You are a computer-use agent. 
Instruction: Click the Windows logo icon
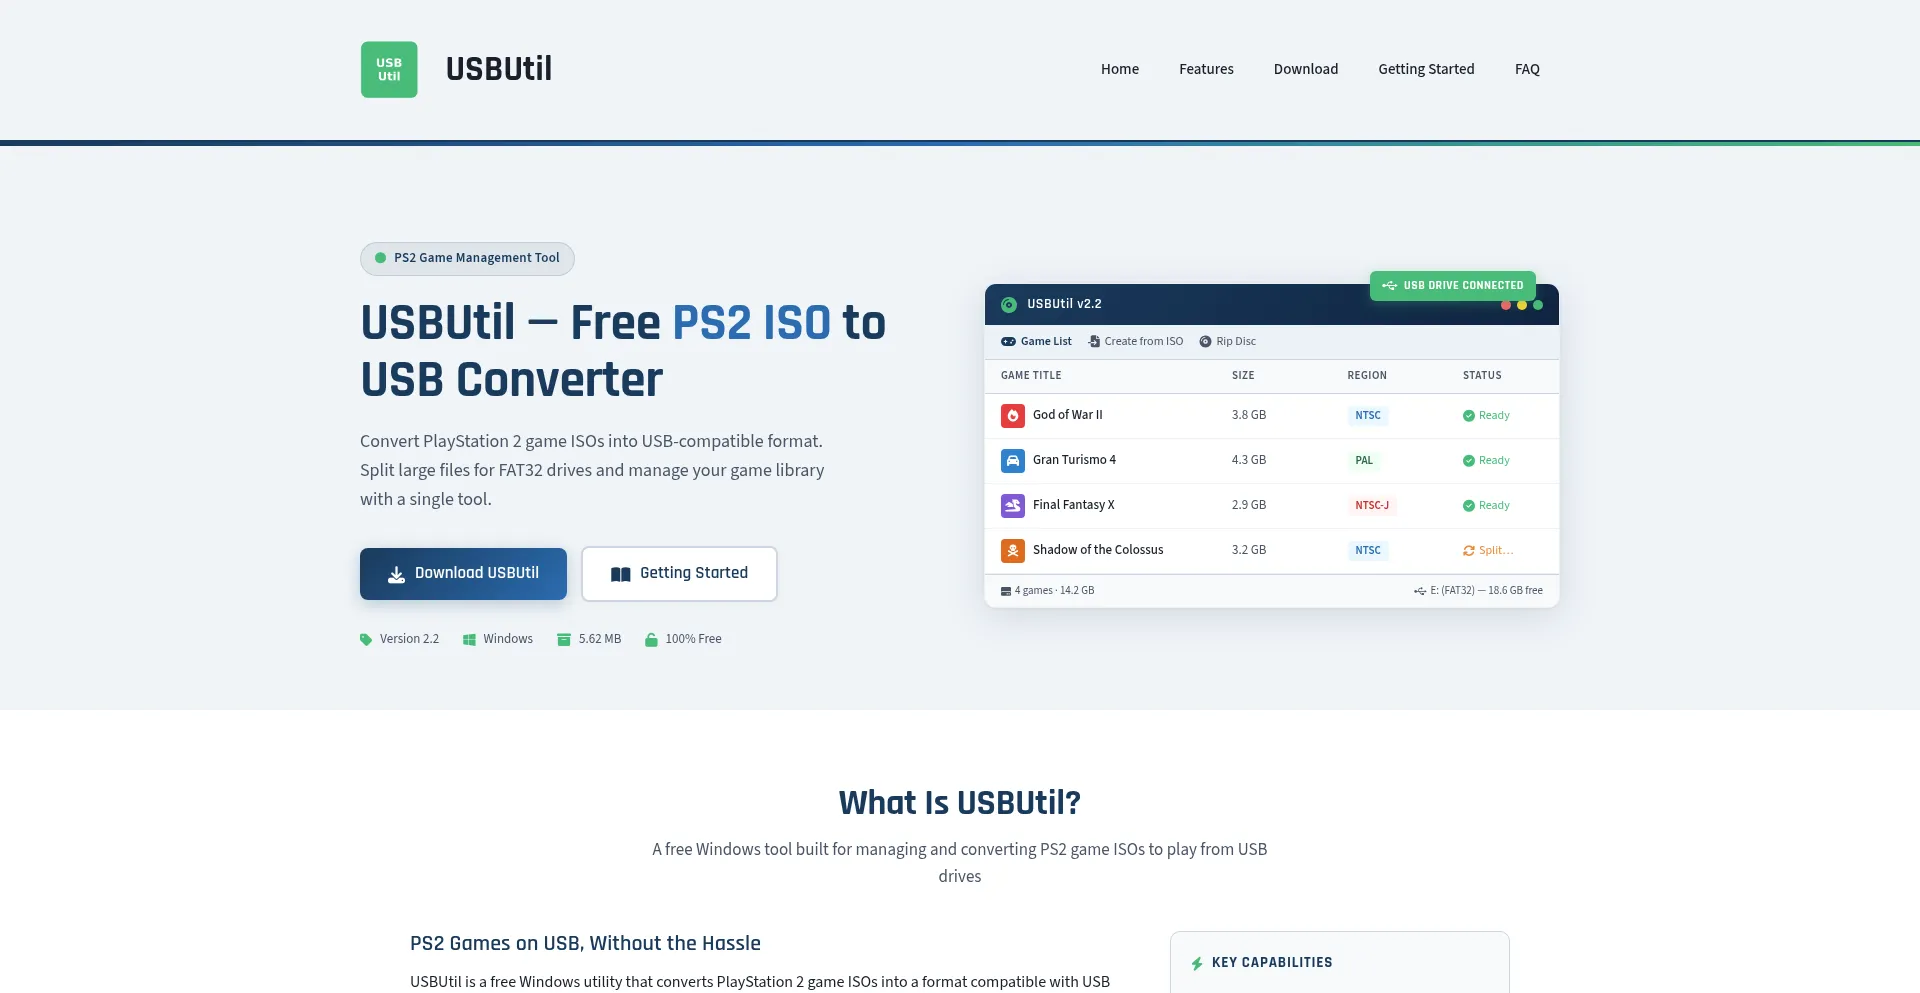(x=469, y=640)
